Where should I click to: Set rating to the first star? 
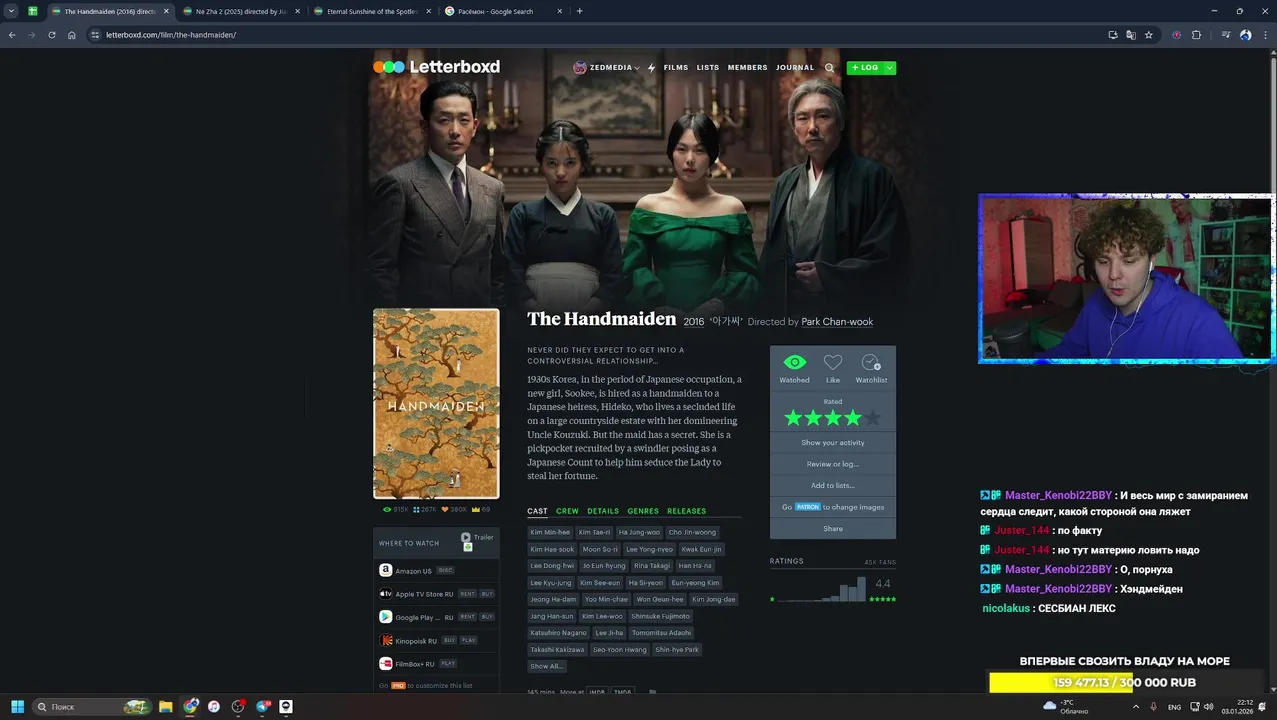(793, 418)
